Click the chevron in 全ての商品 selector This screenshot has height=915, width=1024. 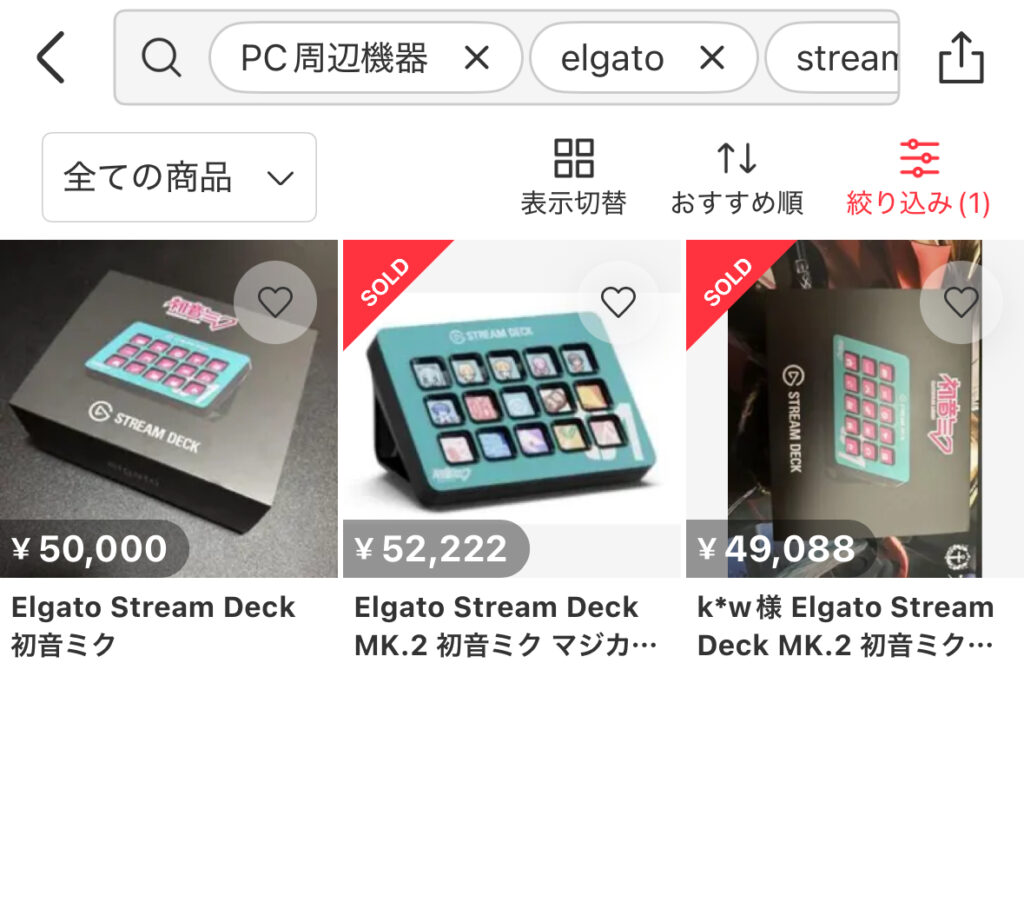[280, 178]
